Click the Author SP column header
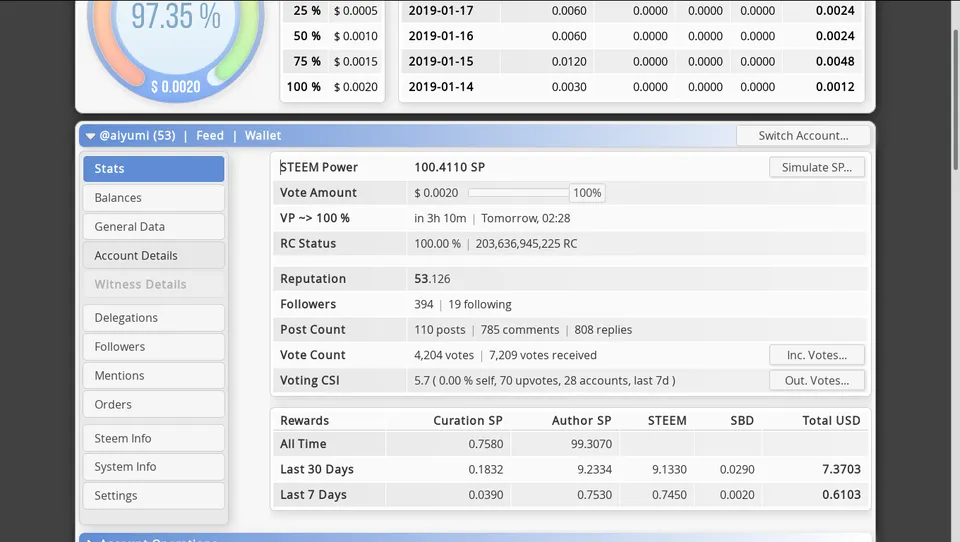Image resolution: width=960 pixels, height=542 pixels. [x=581, y=421]
